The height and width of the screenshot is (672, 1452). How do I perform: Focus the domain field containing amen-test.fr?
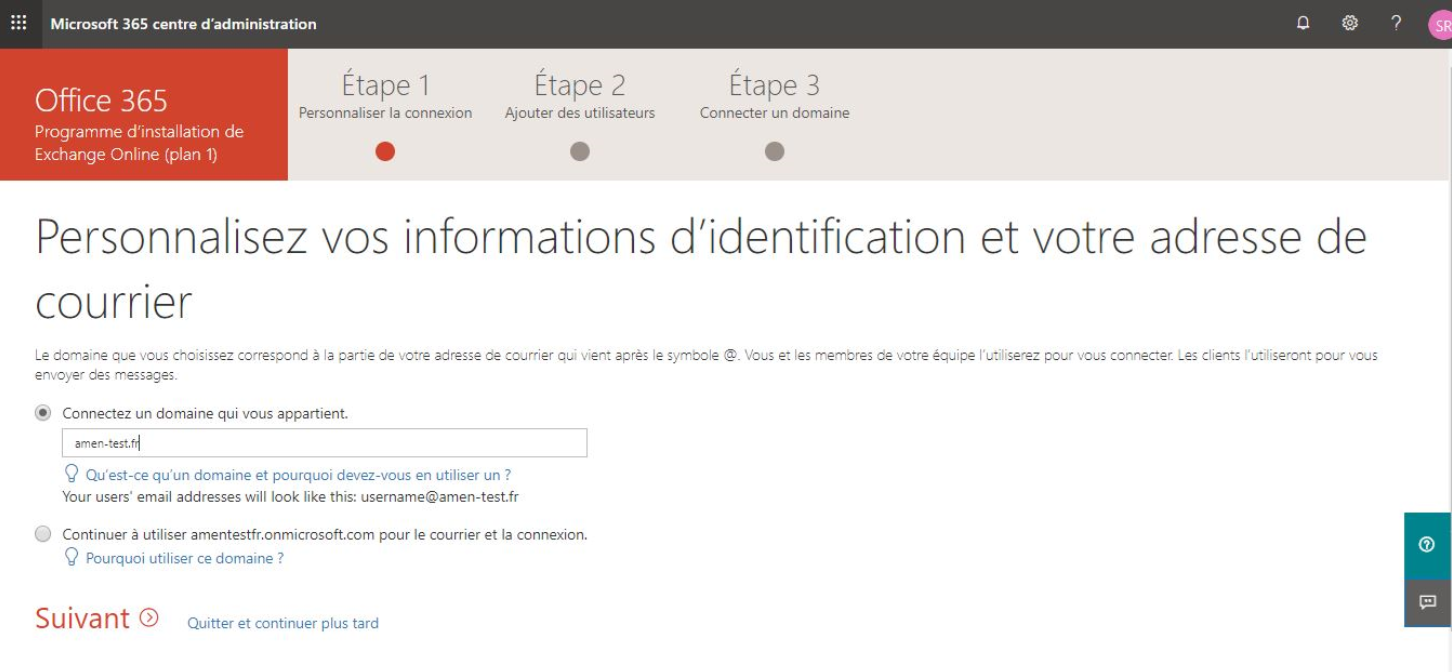point(325,443)
